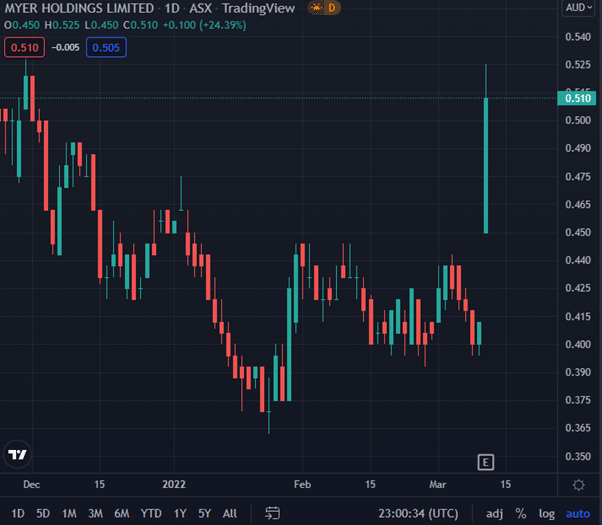The height and width of the screenshot is (525, 602).
Task: Select the 3M time range
Action: tap(95, 513)
